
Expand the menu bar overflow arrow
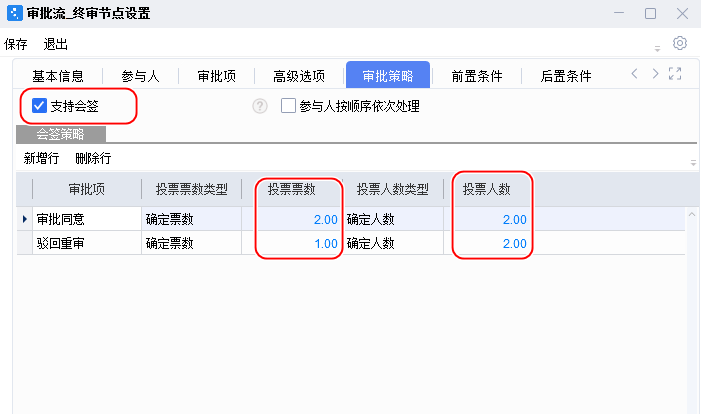[x=657, y=48]
